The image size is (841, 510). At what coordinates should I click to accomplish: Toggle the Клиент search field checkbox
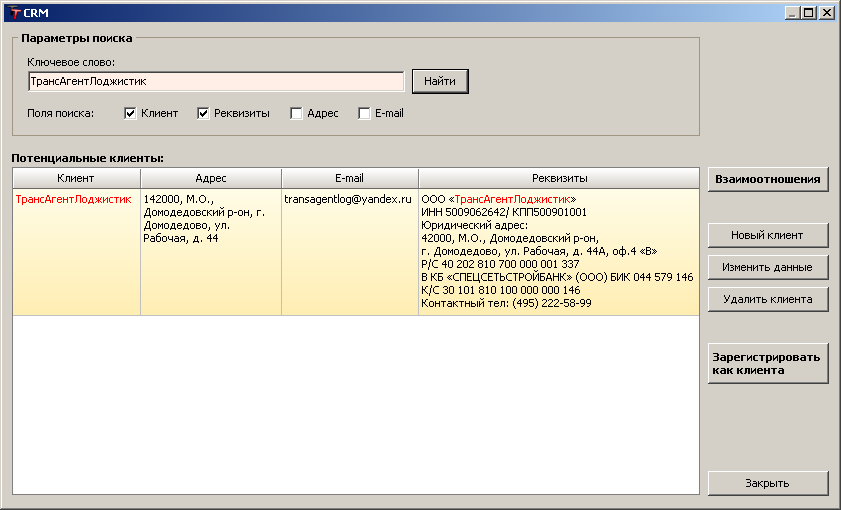point(130,113)
